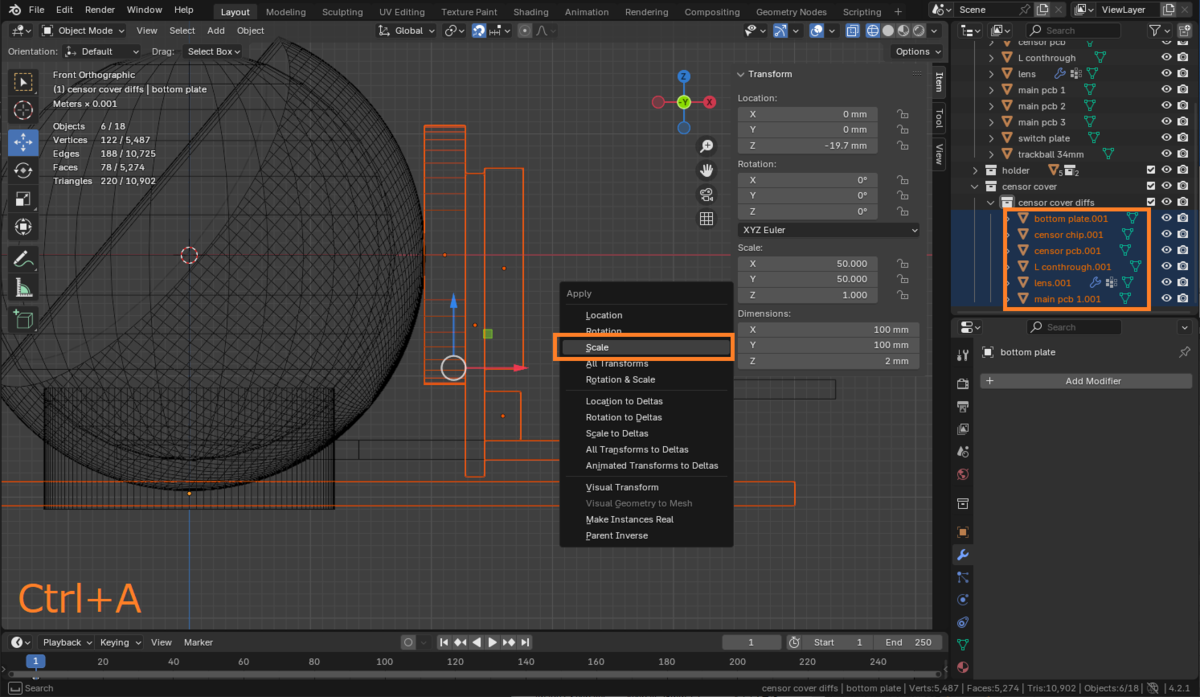Screen dimensions: 1200x697
Task: Open the XYZ Euler rotation mode dropdown
Action: click(828, 230)
